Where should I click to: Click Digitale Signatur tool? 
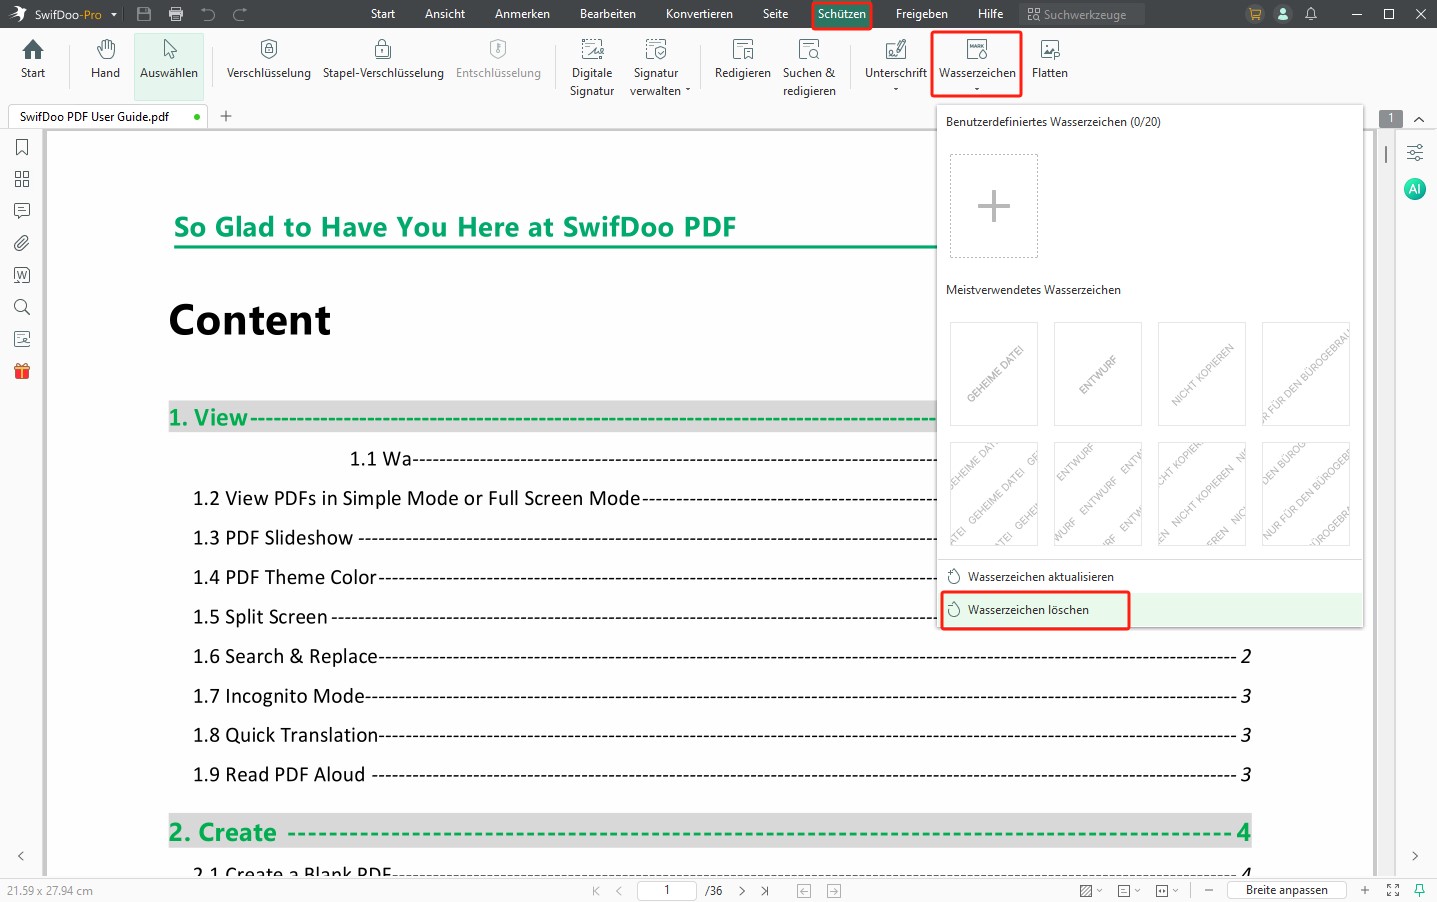click(592, 68)
